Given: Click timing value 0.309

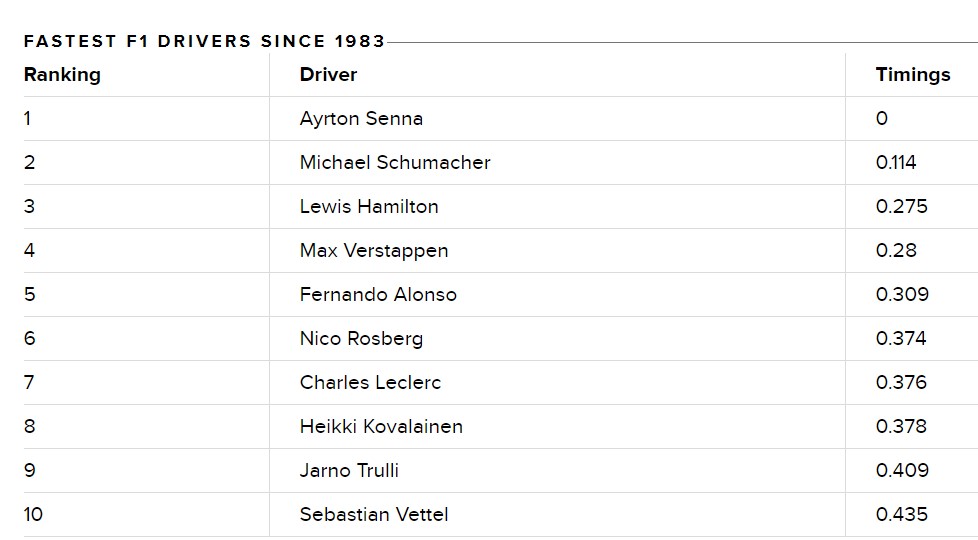Looking at the screenshot, I should pos(902,294).
